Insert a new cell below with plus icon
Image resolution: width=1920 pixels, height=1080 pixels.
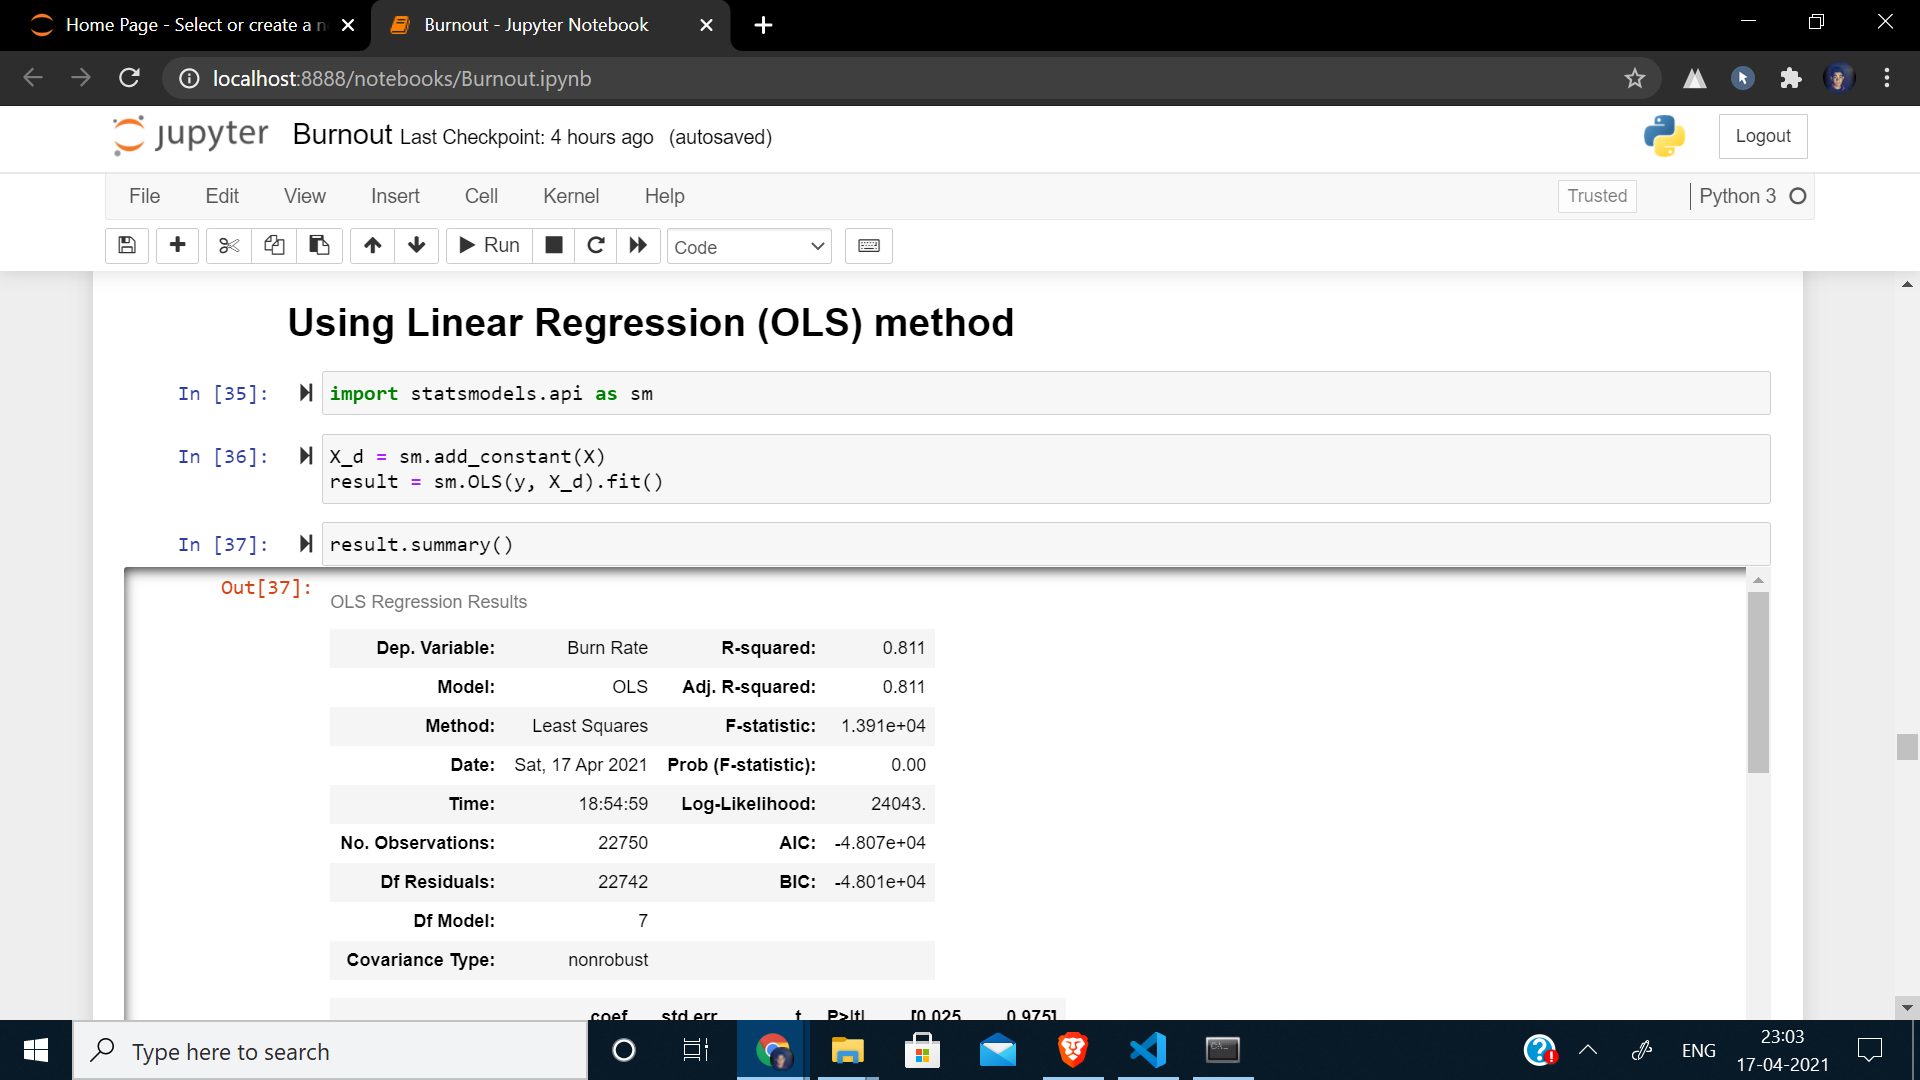[178, 246]
